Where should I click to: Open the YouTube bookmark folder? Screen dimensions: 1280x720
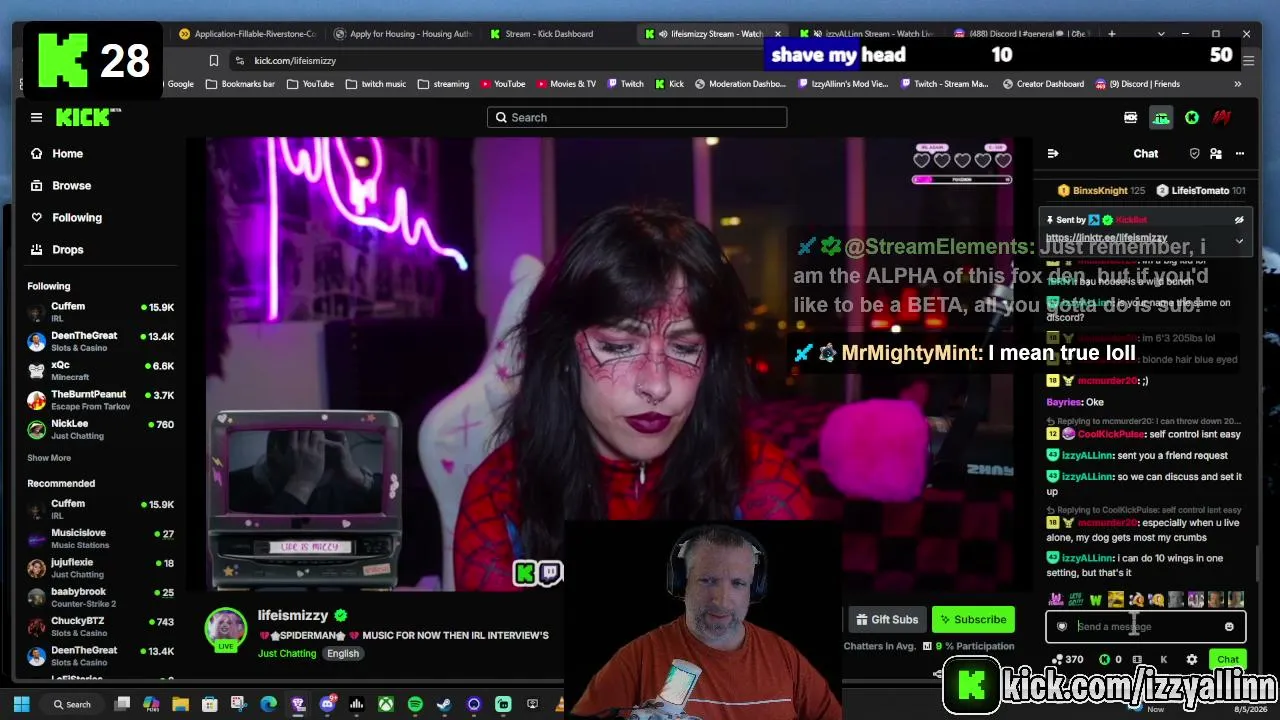click(x=310, y=84)
